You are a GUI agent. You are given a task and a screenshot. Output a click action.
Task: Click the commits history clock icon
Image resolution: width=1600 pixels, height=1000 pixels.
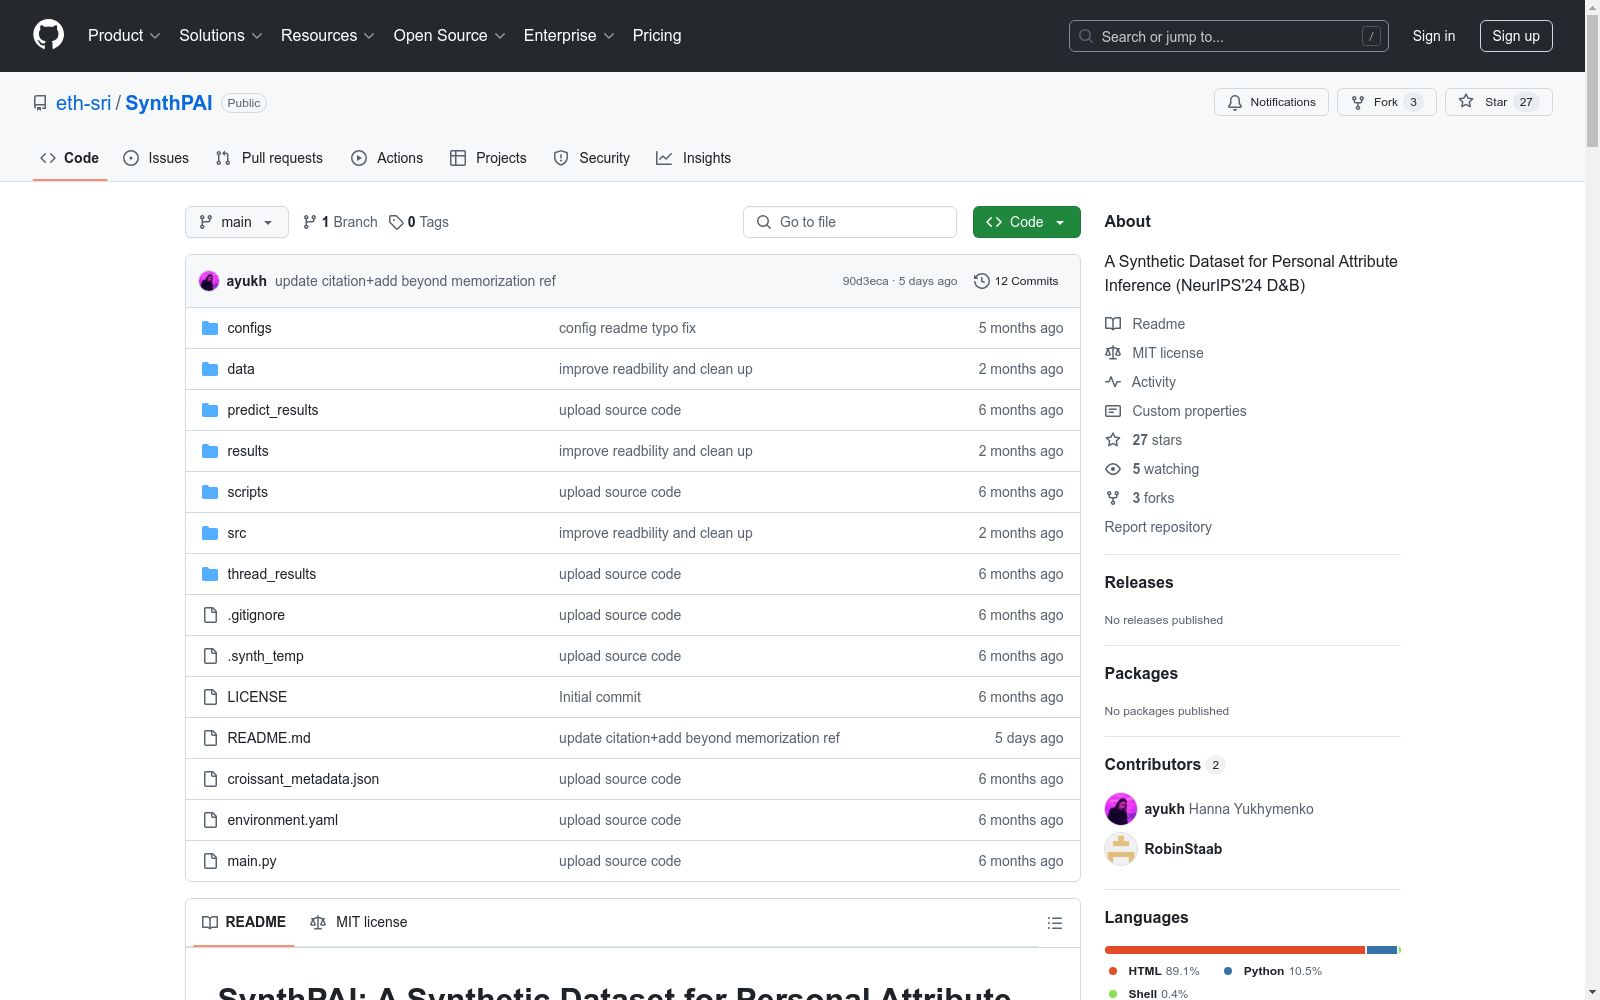pos(982,281)
